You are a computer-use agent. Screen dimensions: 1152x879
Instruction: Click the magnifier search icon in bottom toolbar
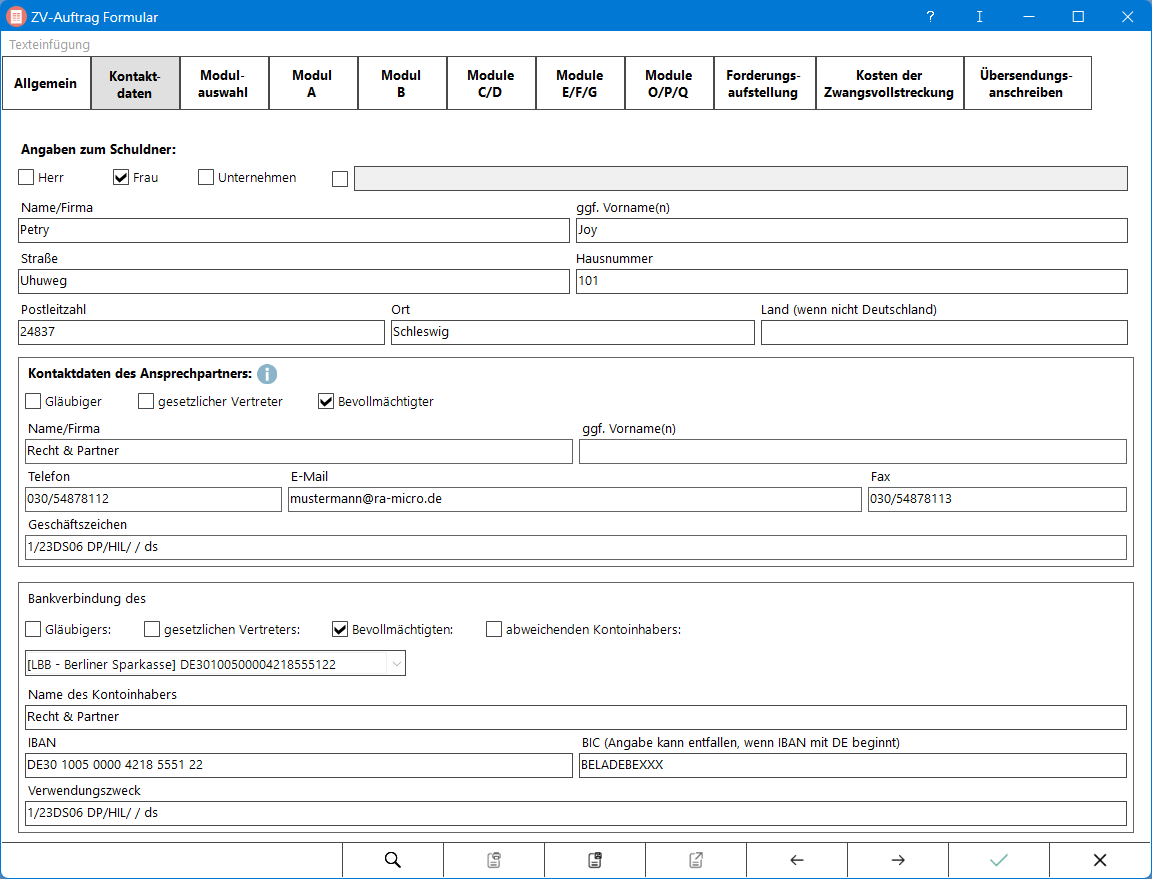point(393,860)
